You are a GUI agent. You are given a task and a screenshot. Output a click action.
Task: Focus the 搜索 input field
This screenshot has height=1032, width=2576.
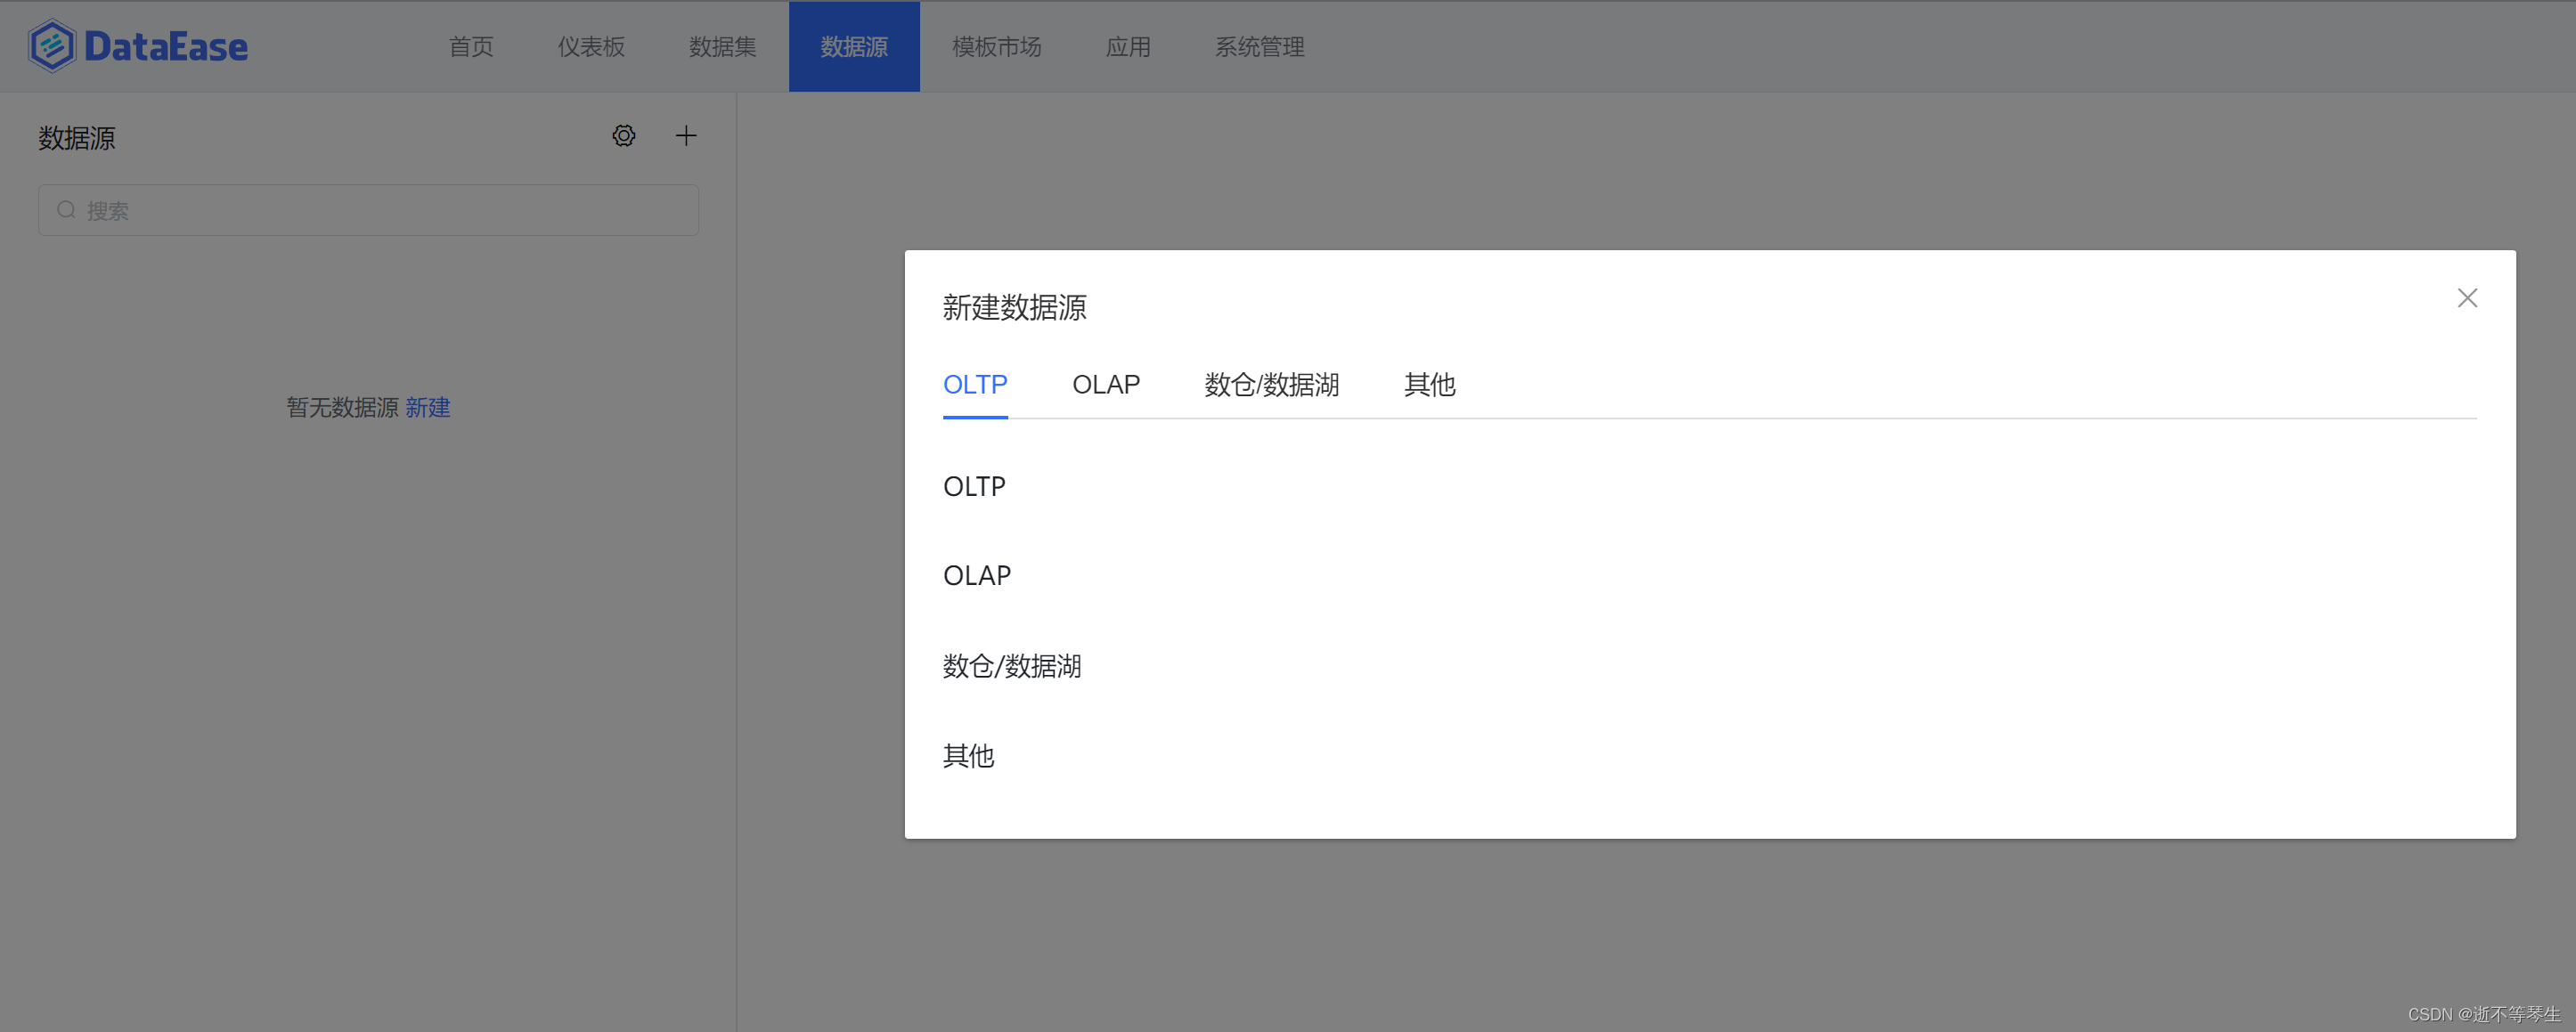tap(390, 210)
